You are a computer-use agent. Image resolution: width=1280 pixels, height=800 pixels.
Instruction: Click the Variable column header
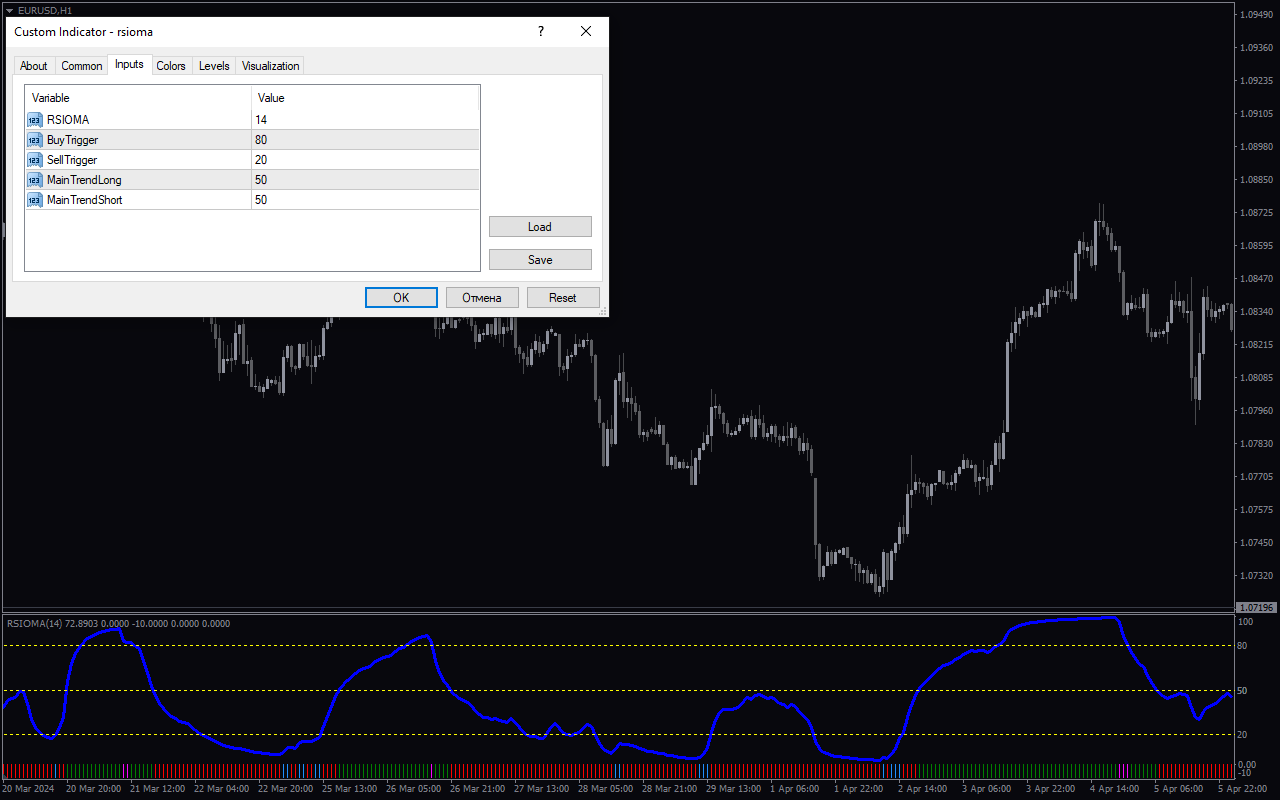pyautogui.click(x=138, y=98)
